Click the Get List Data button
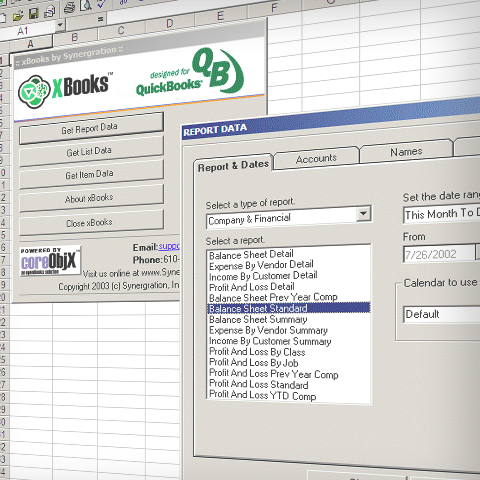This screenshot has height=480, width=480. pyautogui.click(x=91, y=152)
